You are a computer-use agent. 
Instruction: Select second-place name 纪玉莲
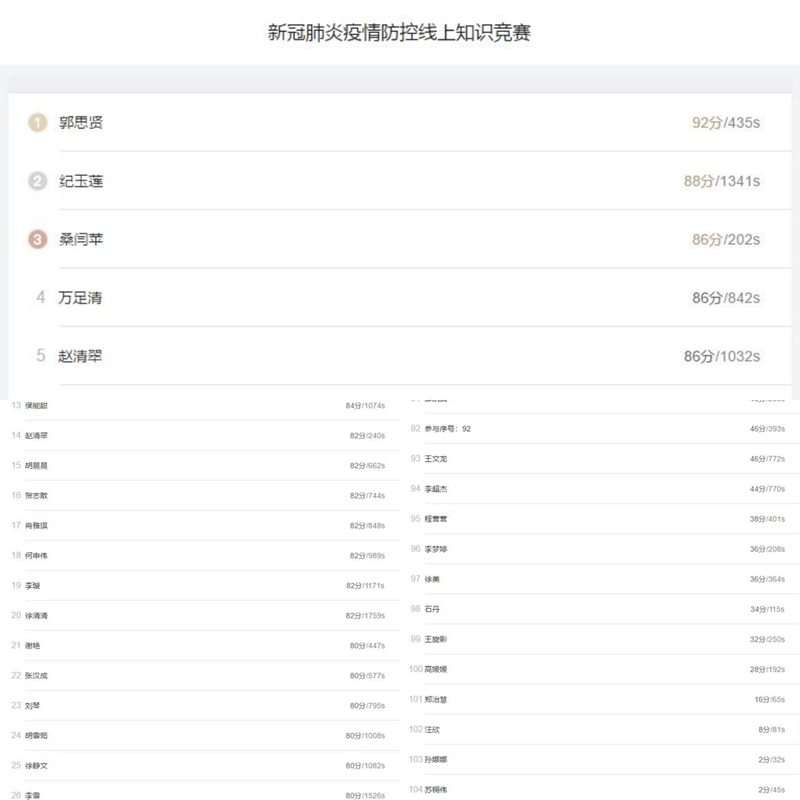click(x=81, y=181)
